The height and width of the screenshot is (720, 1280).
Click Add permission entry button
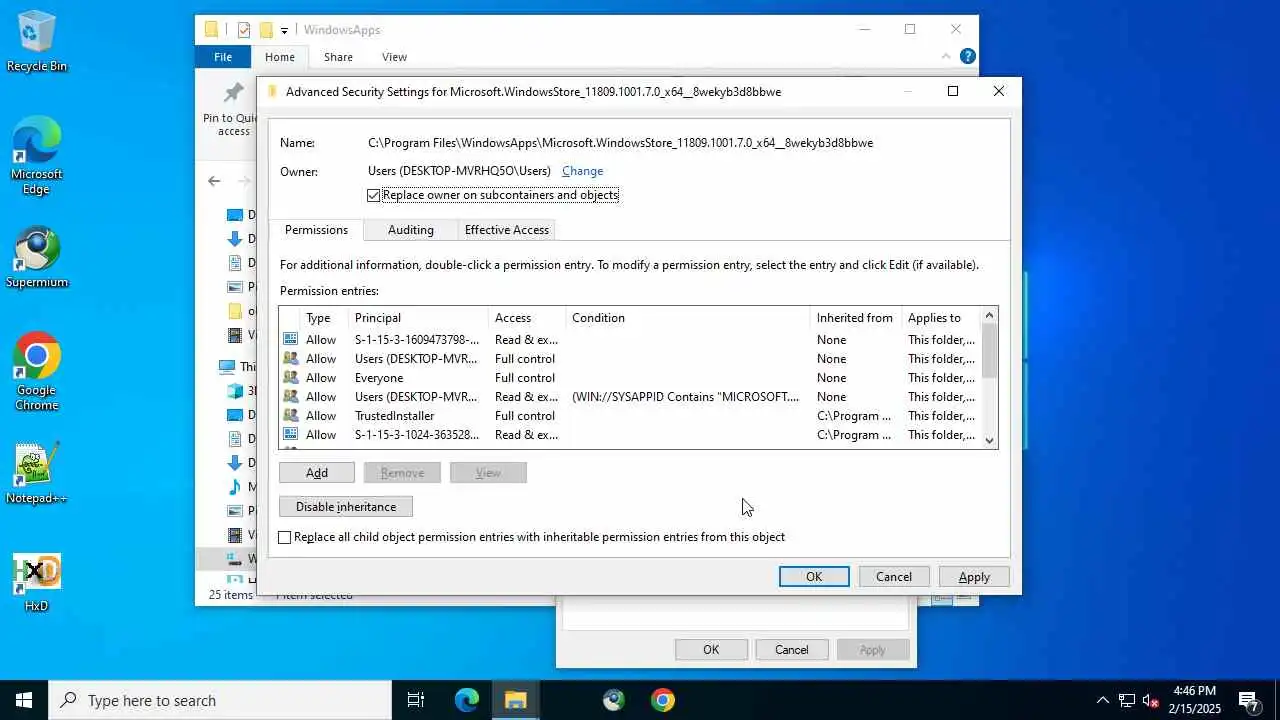click(317, 473)
